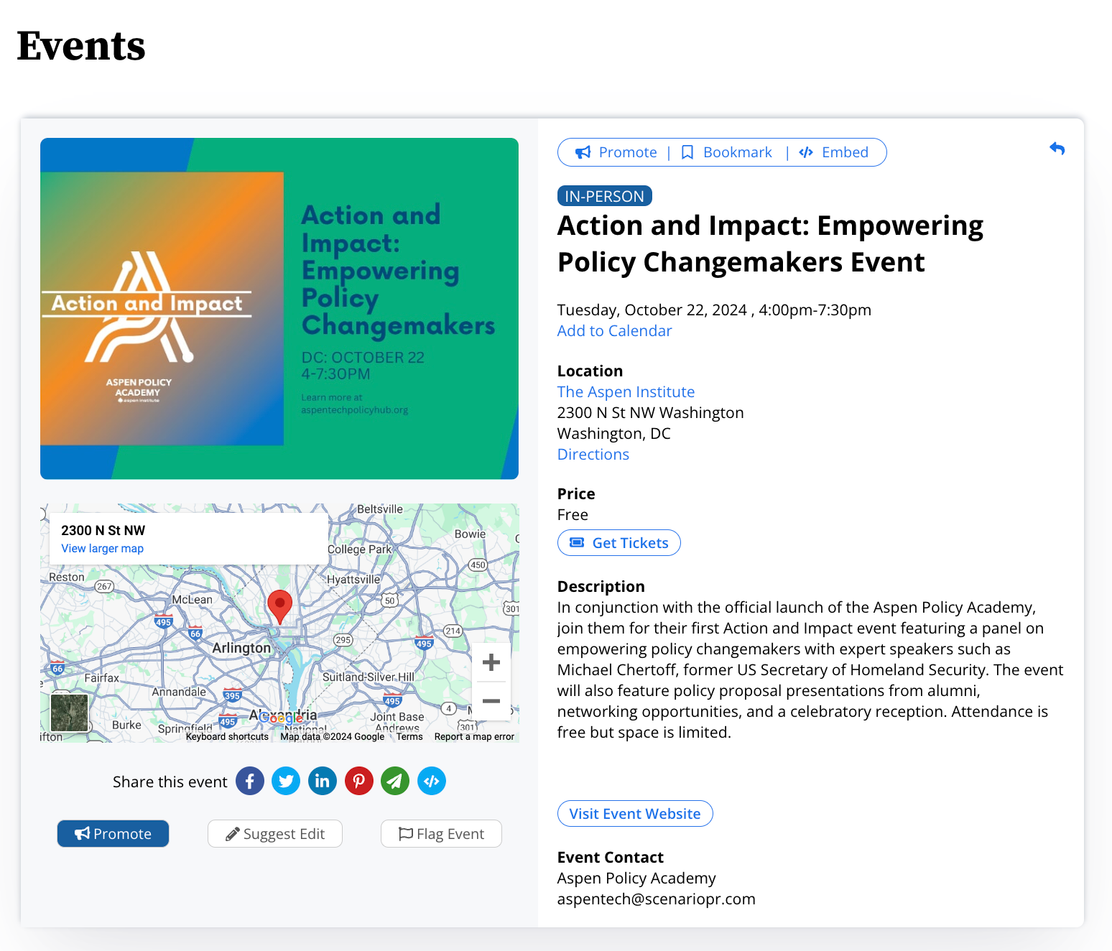Screen dimensions: 1112x951
Task: Open map Keyboard shortcuts
Action: coord(227,737)
